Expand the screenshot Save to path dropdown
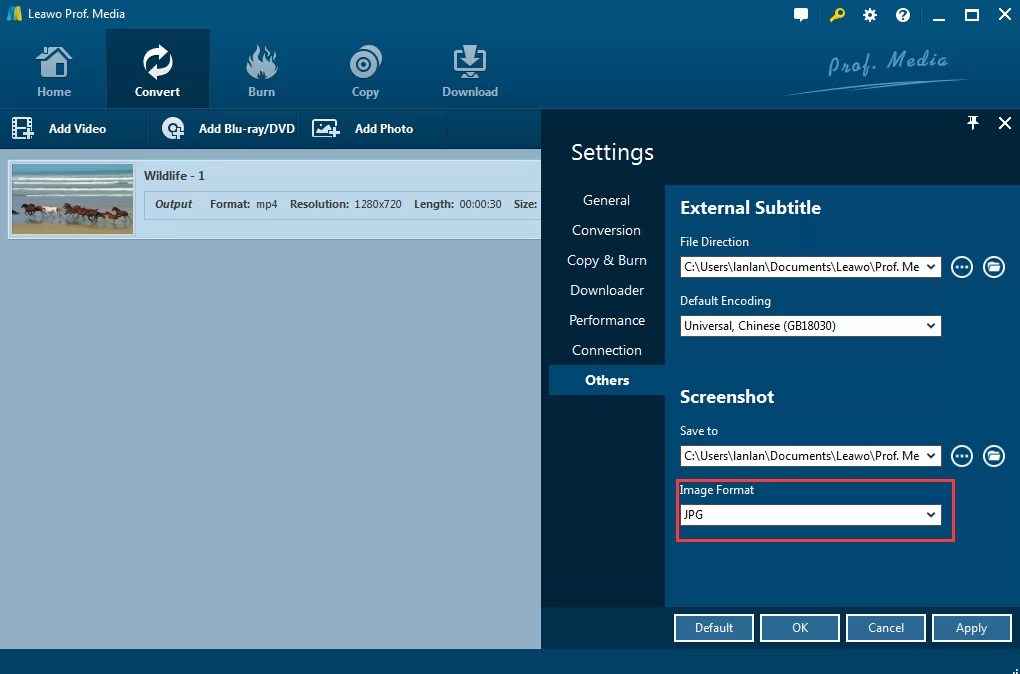The width and height of the screenshot is (1020, 674). coord(931,456)
